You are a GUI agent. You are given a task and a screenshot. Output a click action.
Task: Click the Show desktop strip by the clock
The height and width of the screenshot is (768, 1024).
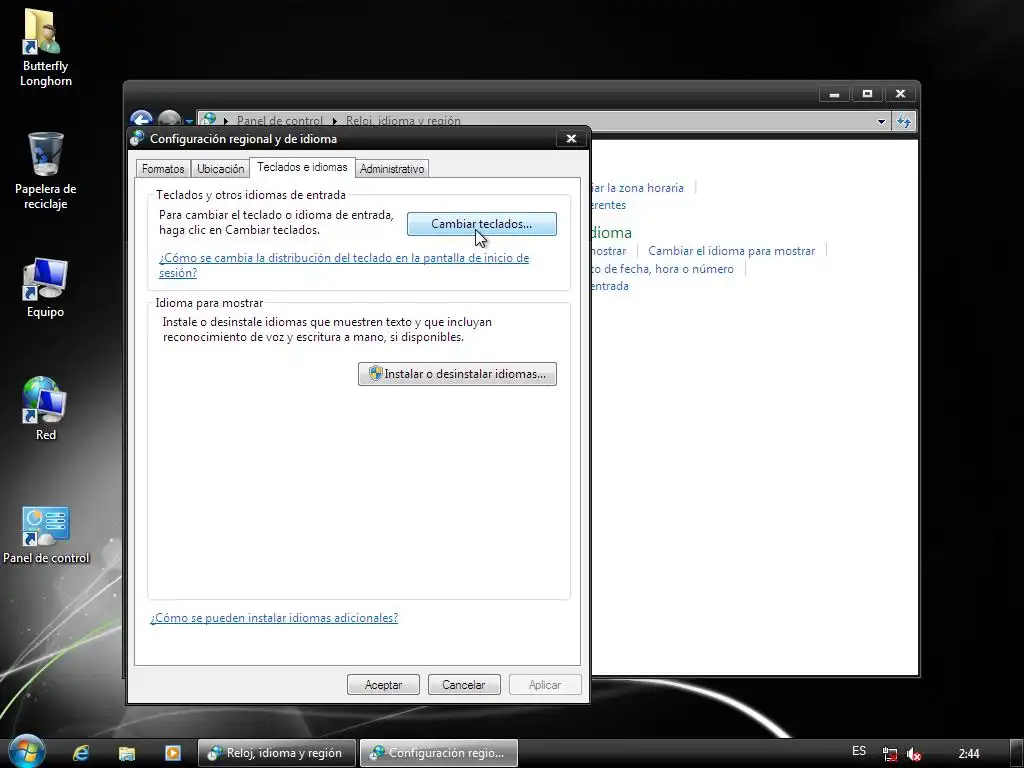pyautogui.click(x=1017, y=753)
